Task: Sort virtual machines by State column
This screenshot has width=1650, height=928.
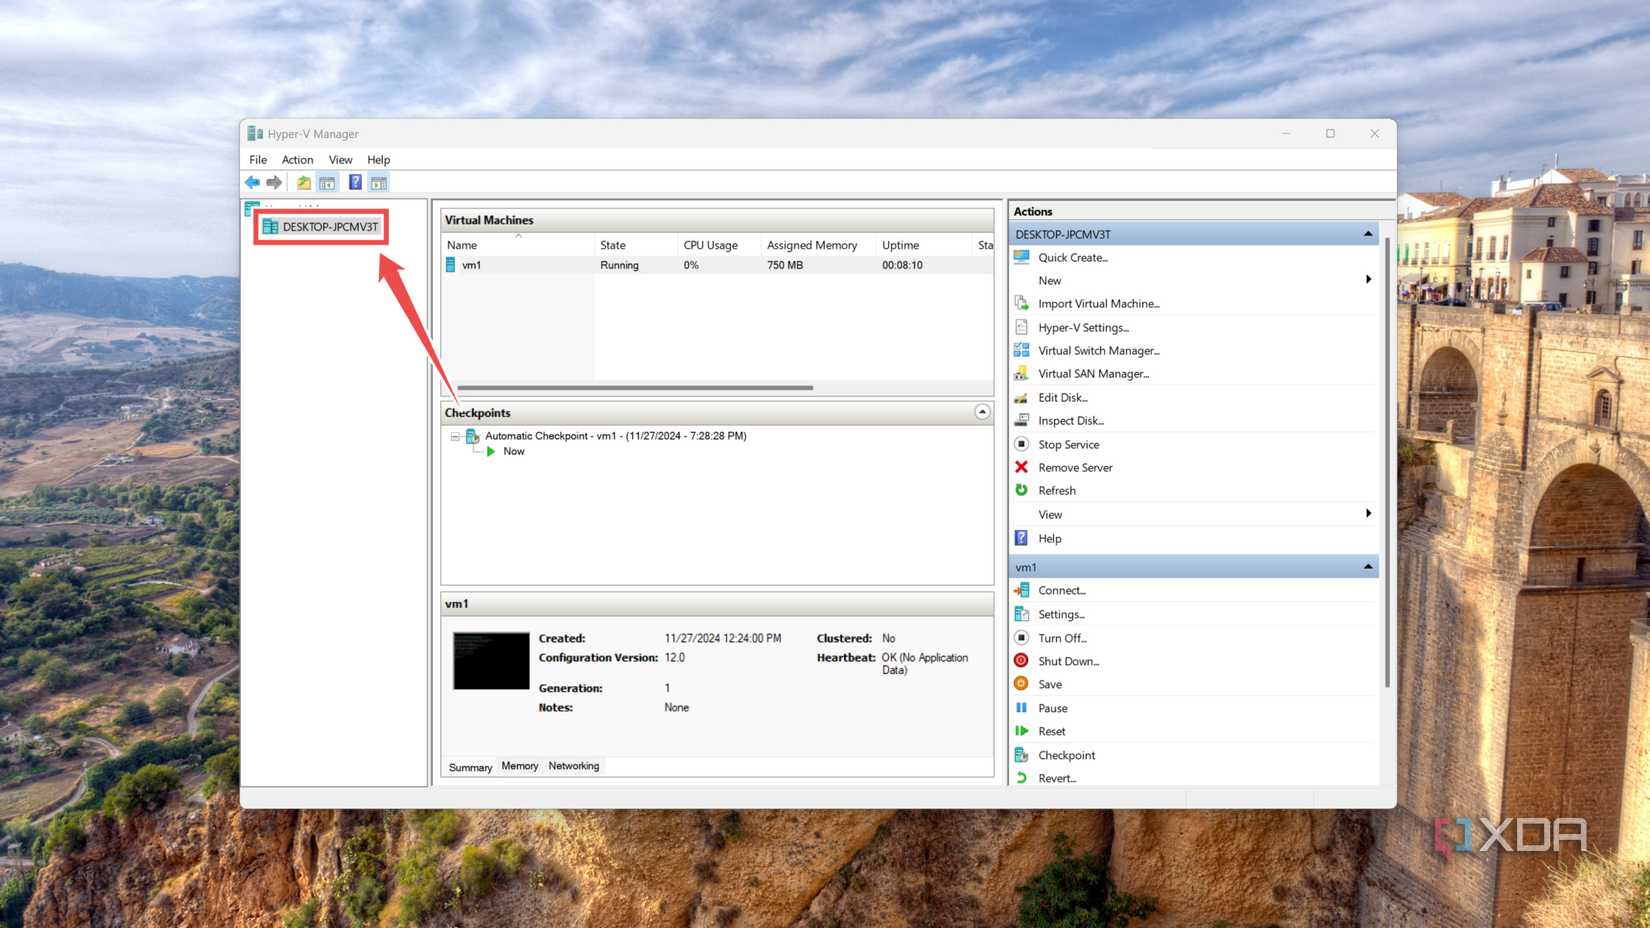Action: [x=637, y=245]
